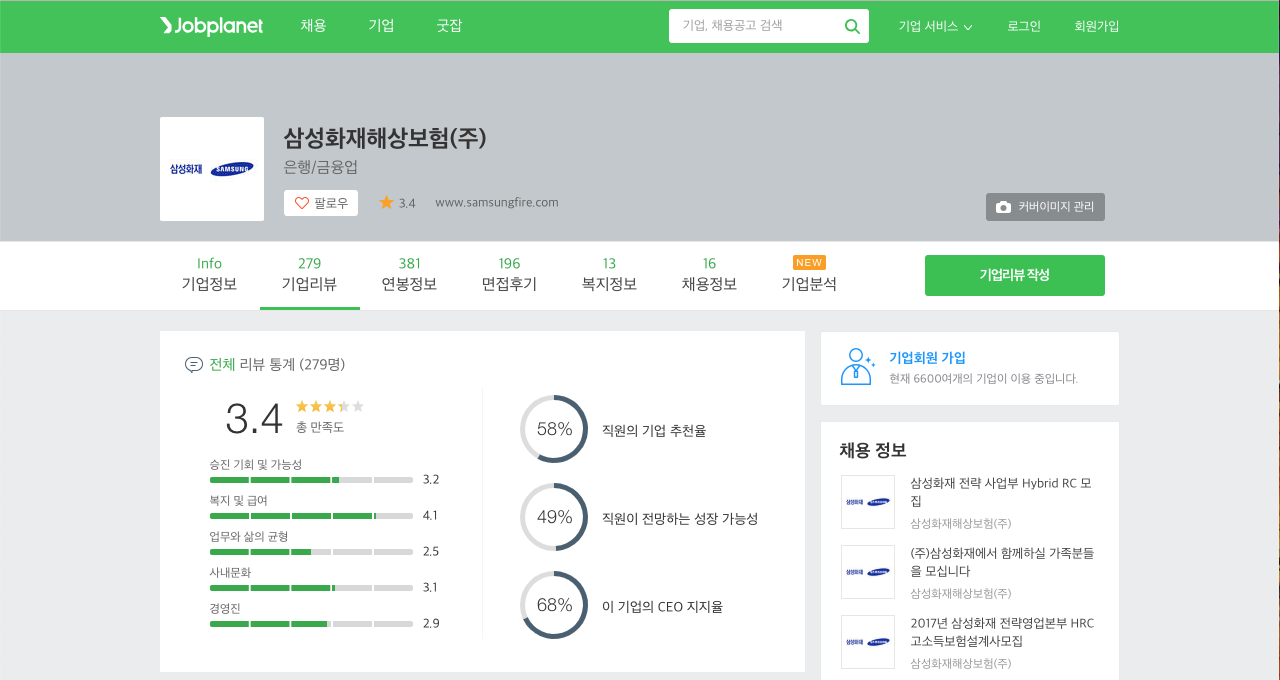Click the 기업리뷰 작성 button
Image resolution: width=1280 pixels, height=680 pixels.
[x=1015, y=275]
